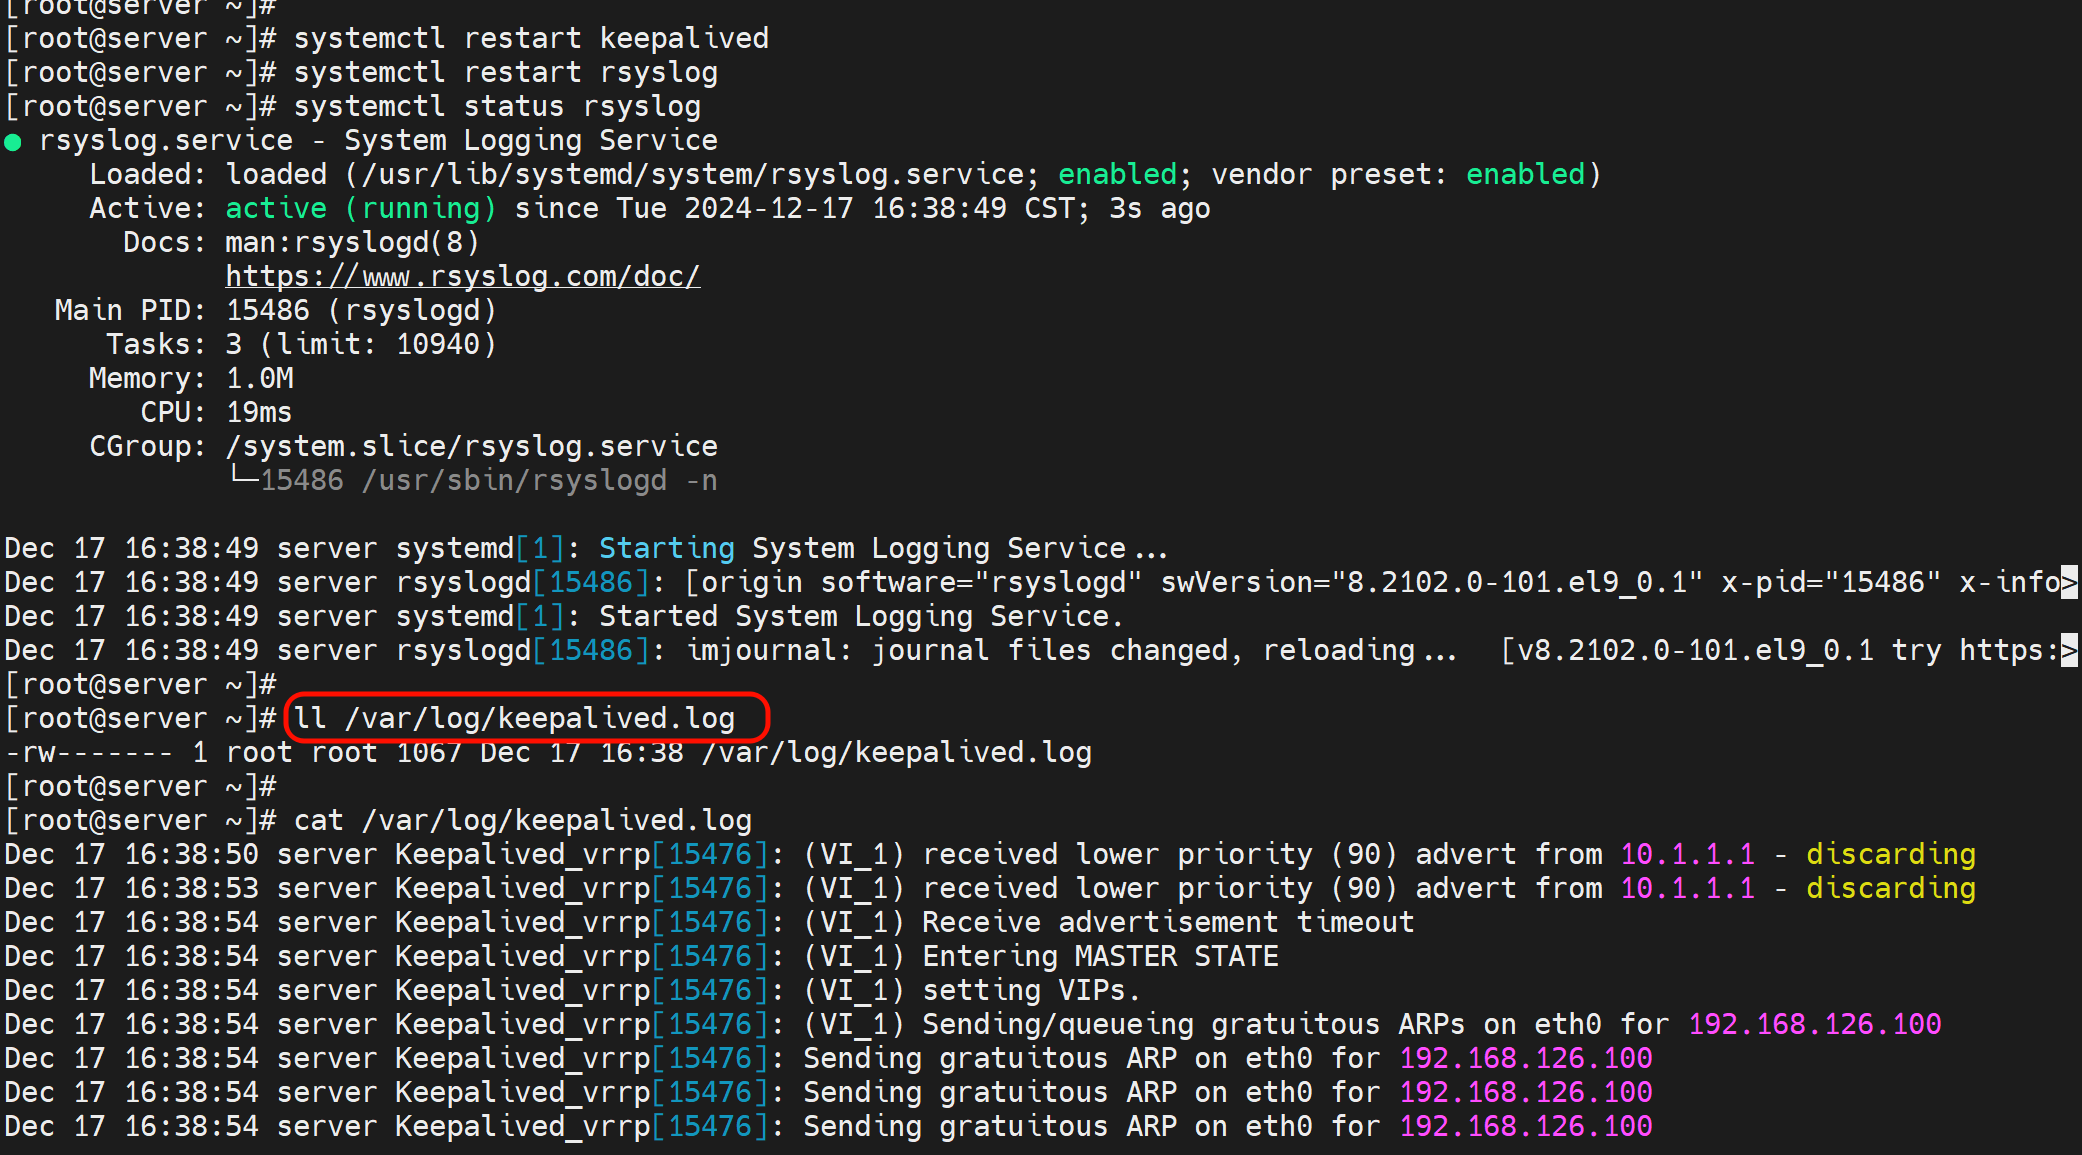Click the 16:38:53 'received lower priority' log line

(x=990, y=888)
